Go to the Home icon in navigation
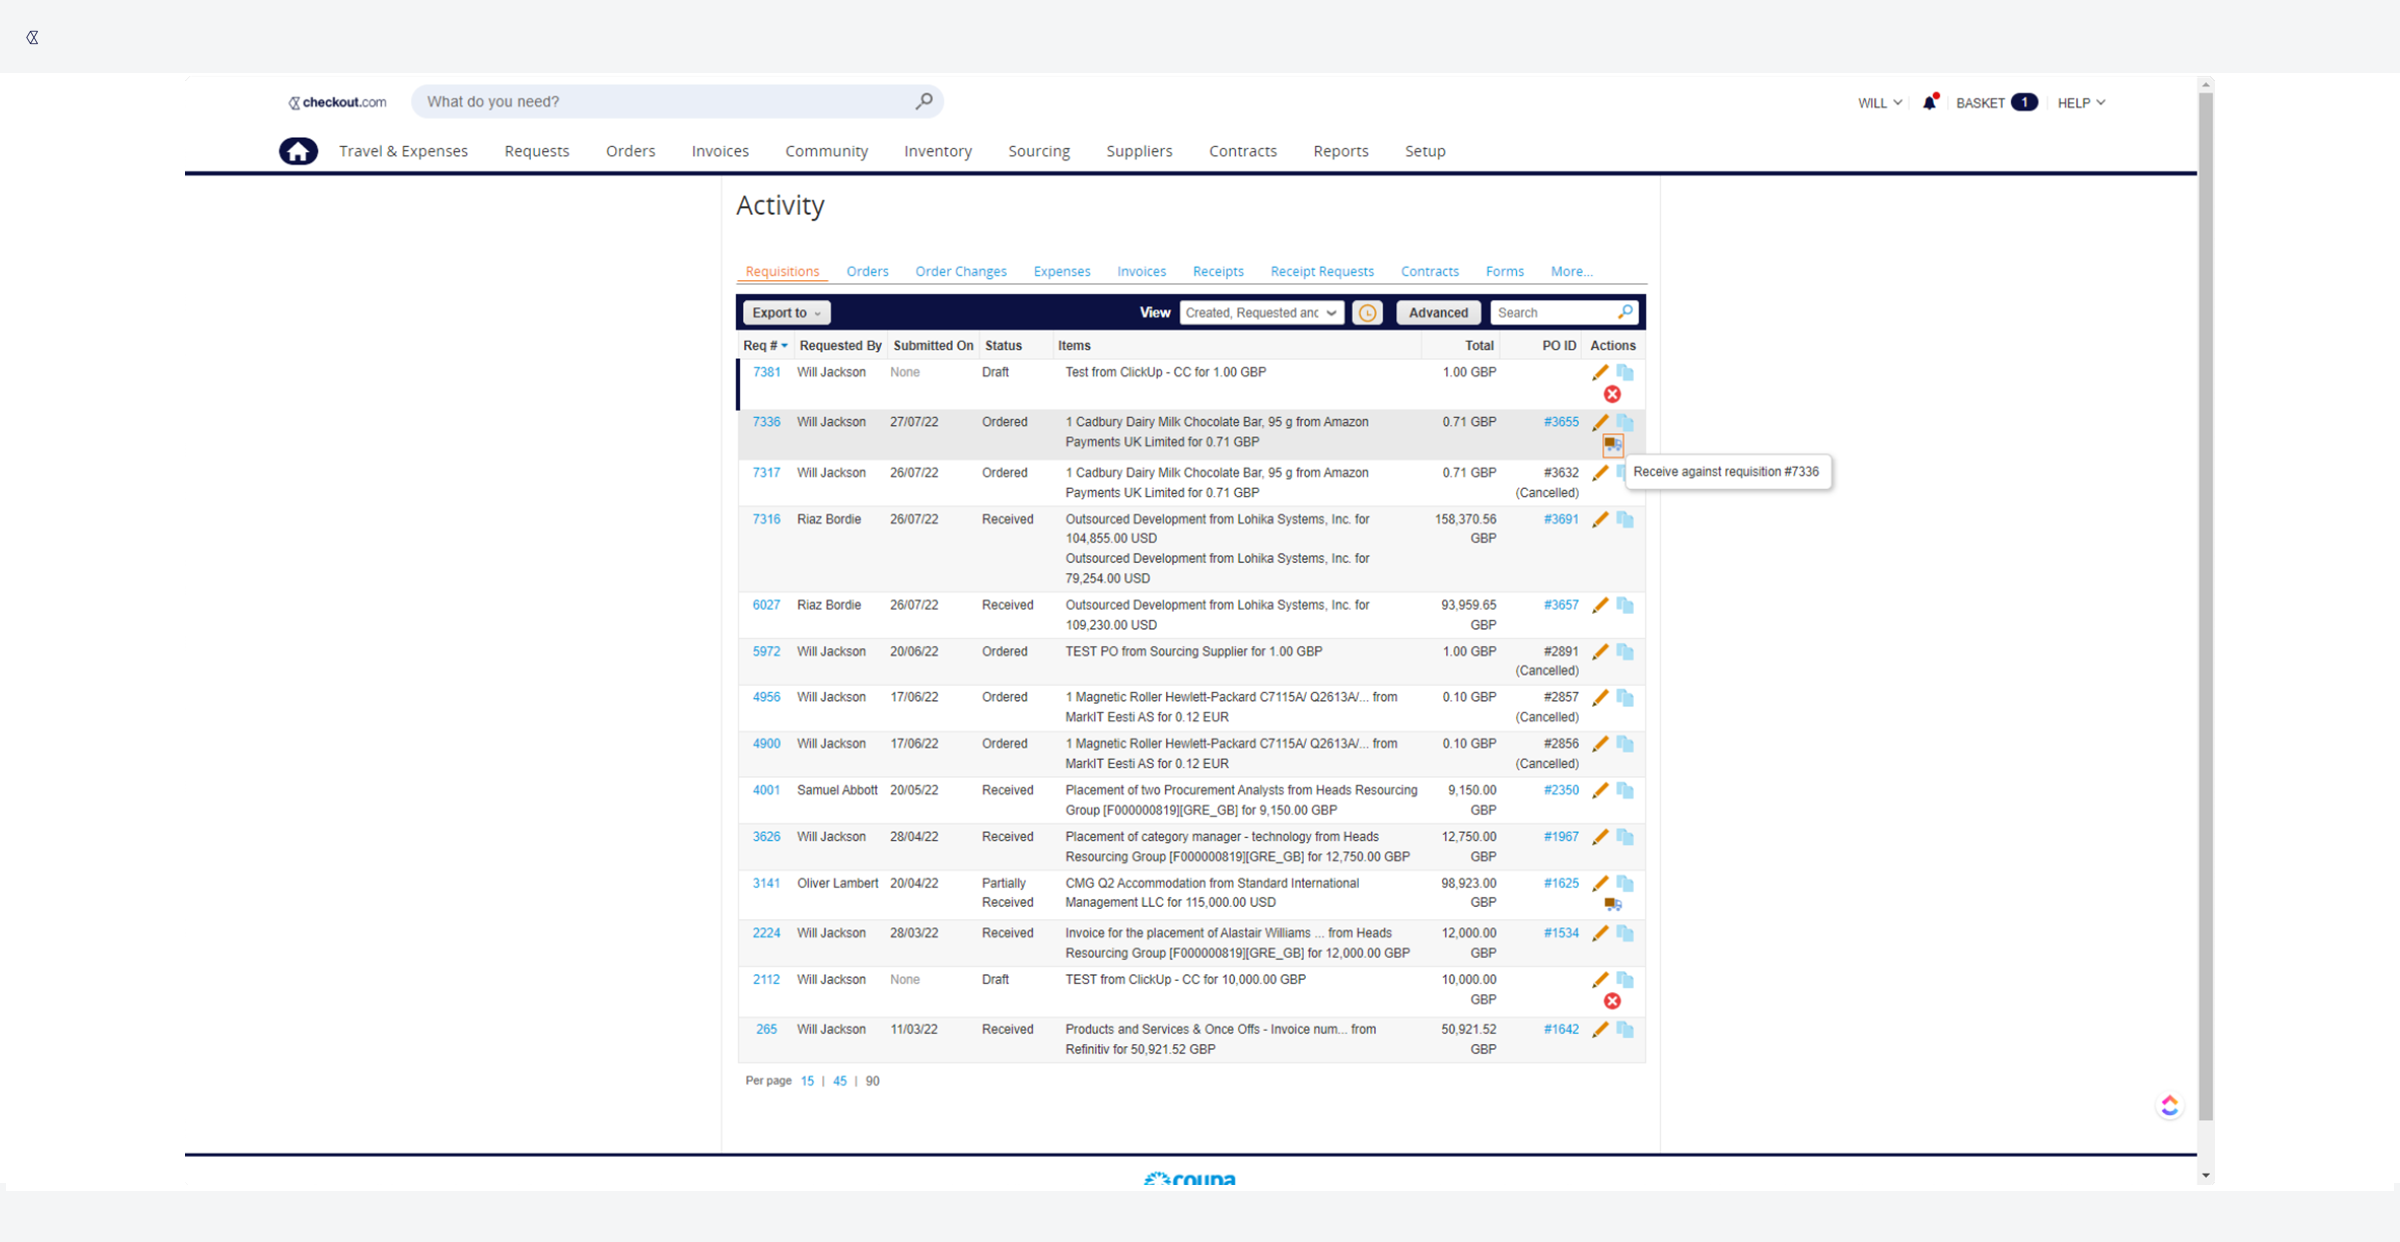This screenshot has width=2400, height=1242. pyautogui.click(x=298, y=151)
